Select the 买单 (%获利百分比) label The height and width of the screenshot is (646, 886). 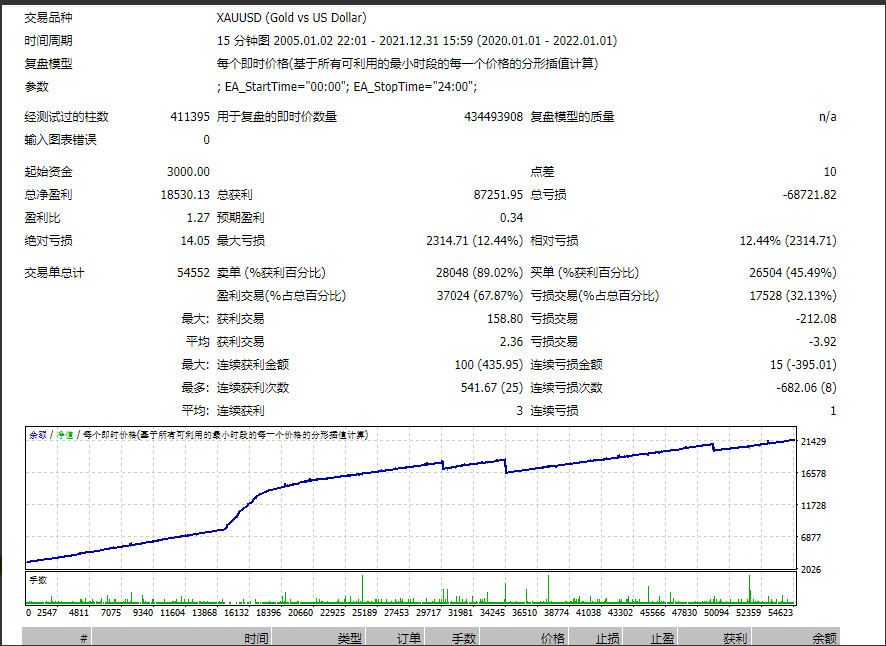click(584, 272)
